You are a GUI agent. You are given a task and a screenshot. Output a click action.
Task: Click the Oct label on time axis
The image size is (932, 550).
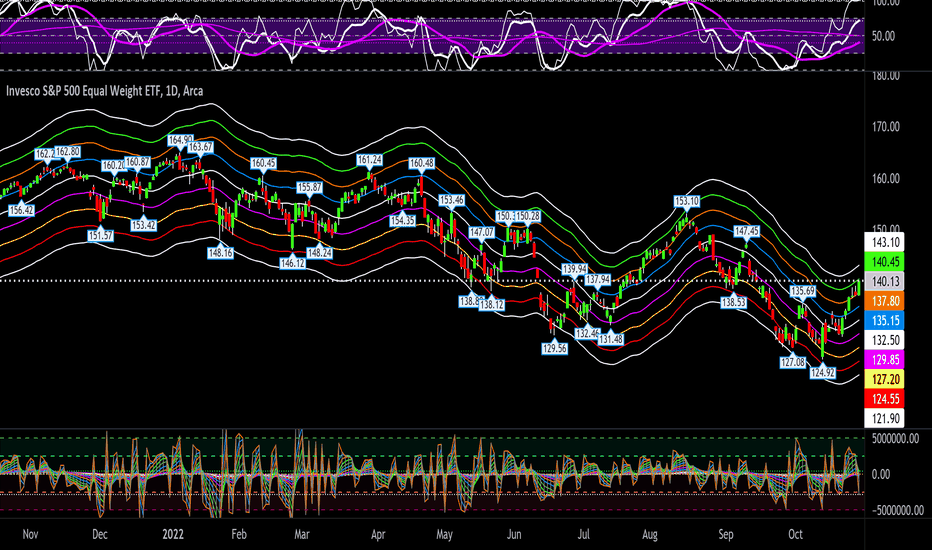[795, 534]
